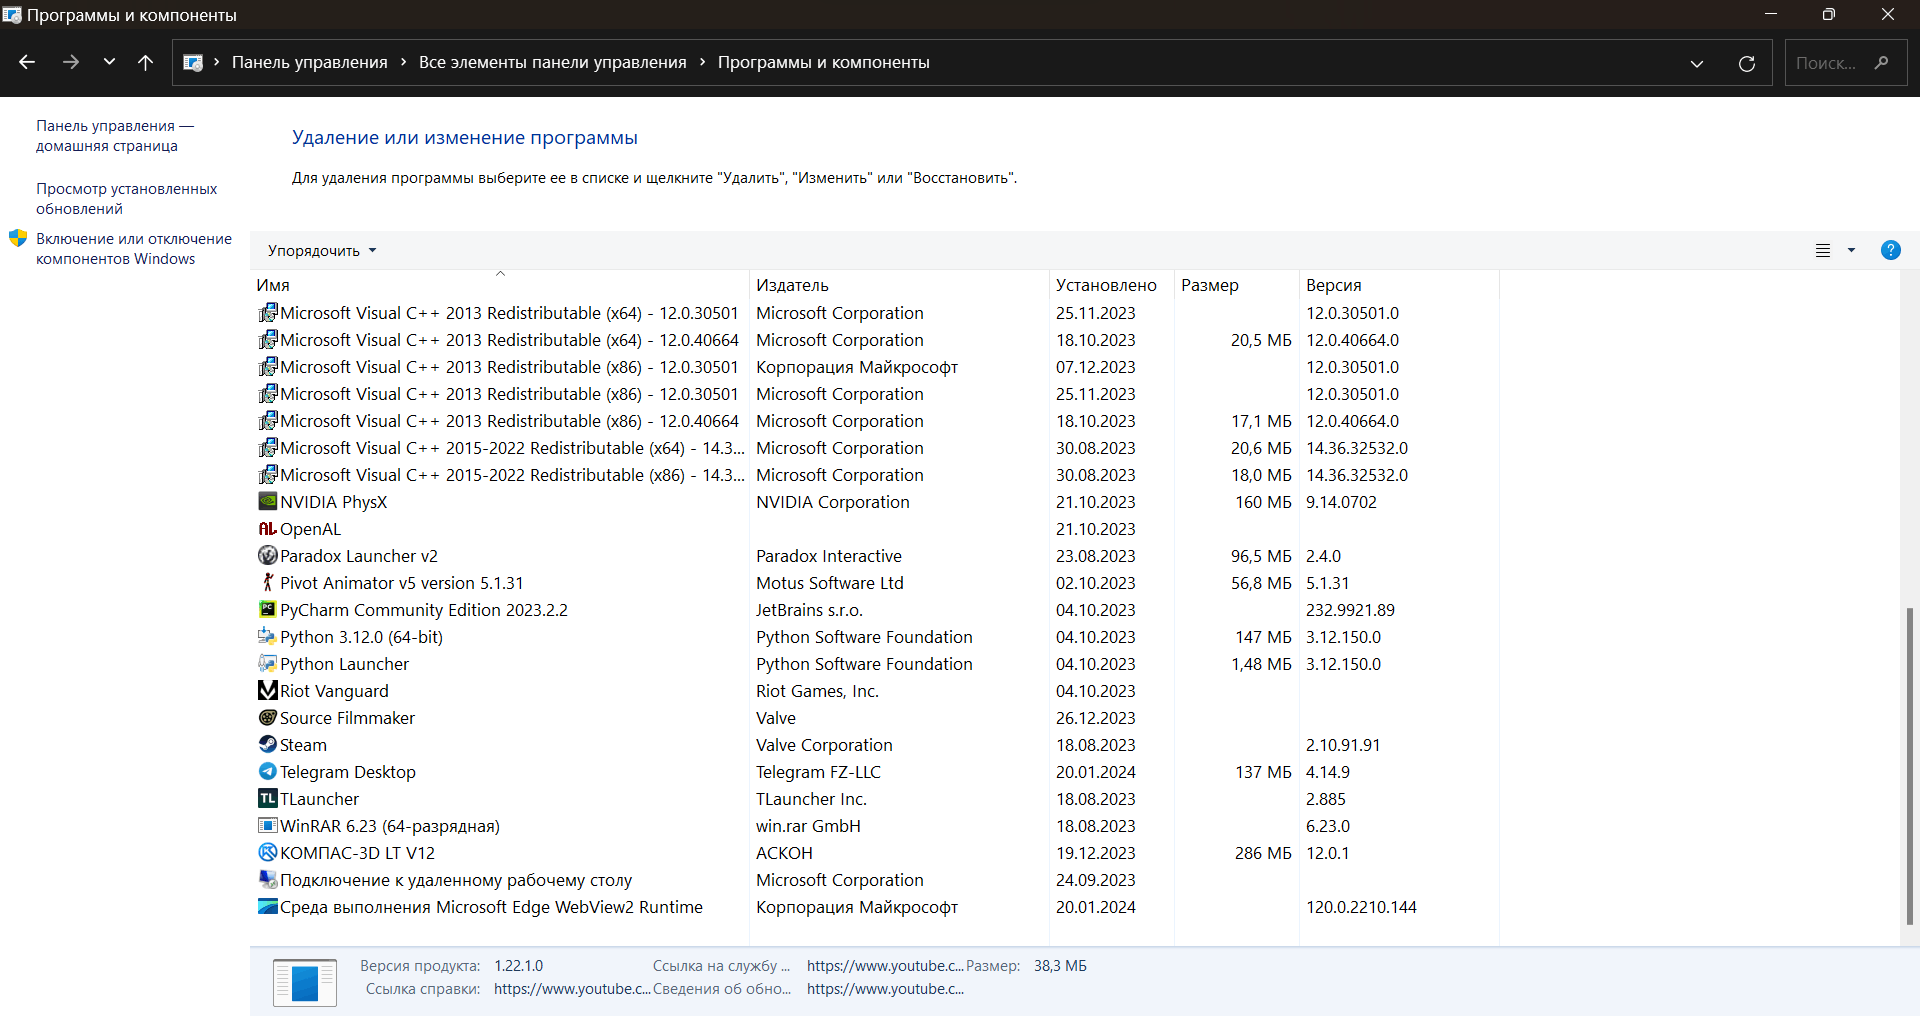The width and height of the screenshot is (1920, 1016).
Task: Click size 160 МБ cell
Action: click(1263, 502)
